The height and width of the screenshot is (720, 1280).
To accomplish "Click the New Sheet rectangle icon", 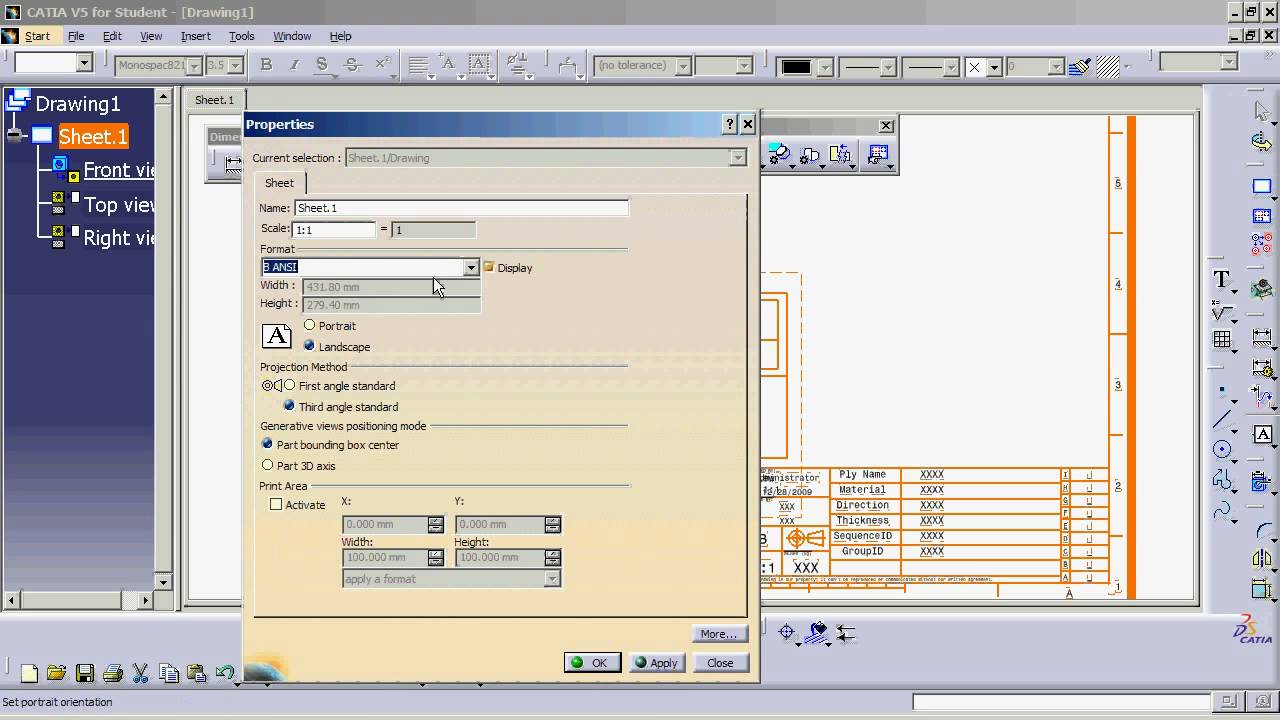I will (x=1262, y=187).
